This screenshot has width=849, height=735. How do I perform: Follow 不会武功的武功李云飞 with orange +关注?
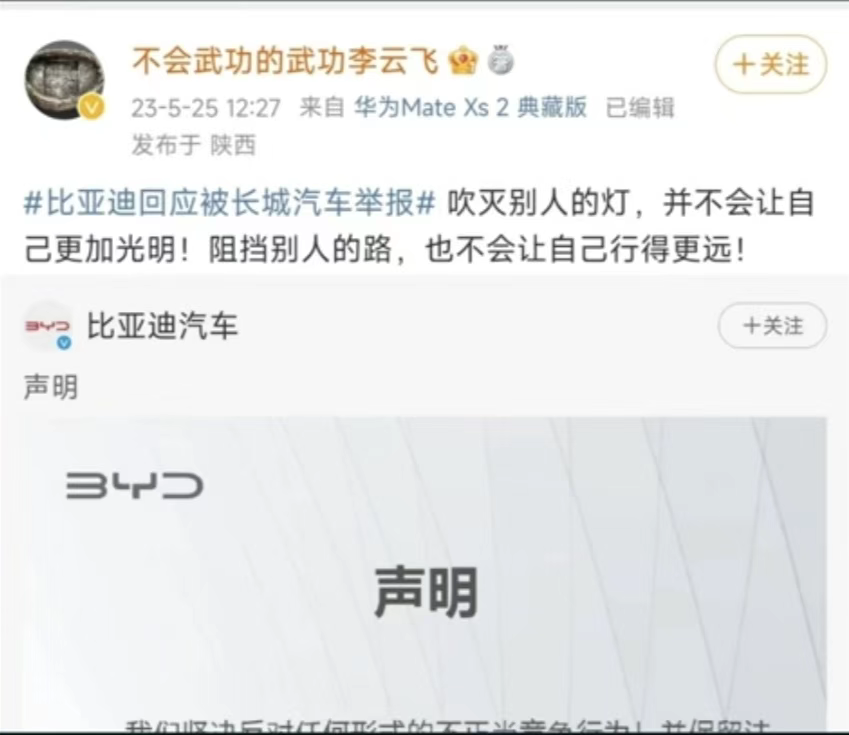point(771,64)
